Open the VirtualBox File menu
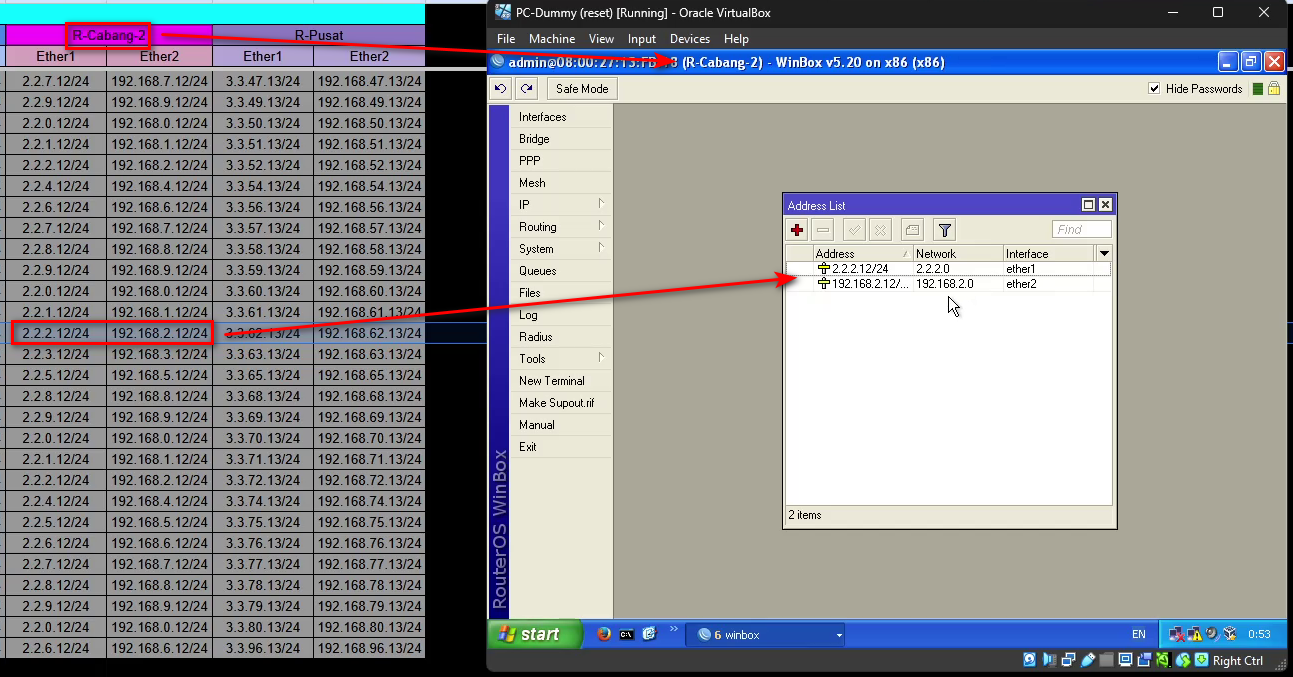Screen dimensions: 1293x677 [x=506, y=39]
